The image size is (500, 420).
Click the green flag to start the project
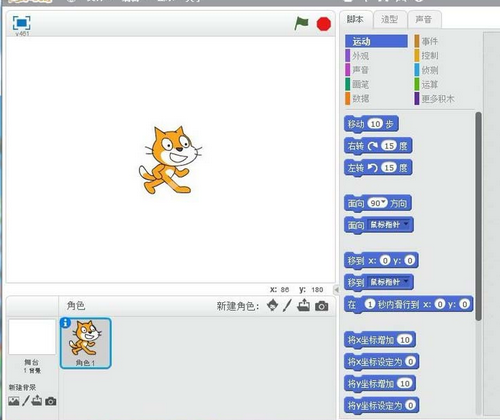click(x=301, y=23)
